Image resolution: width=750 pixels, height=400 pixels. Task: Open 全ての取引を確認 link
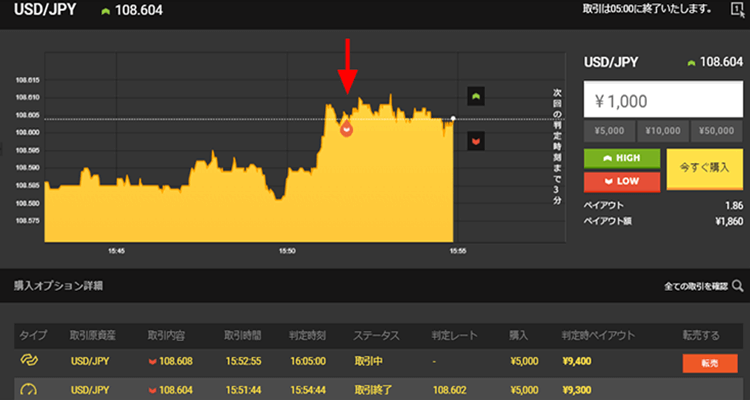[695, 287]
